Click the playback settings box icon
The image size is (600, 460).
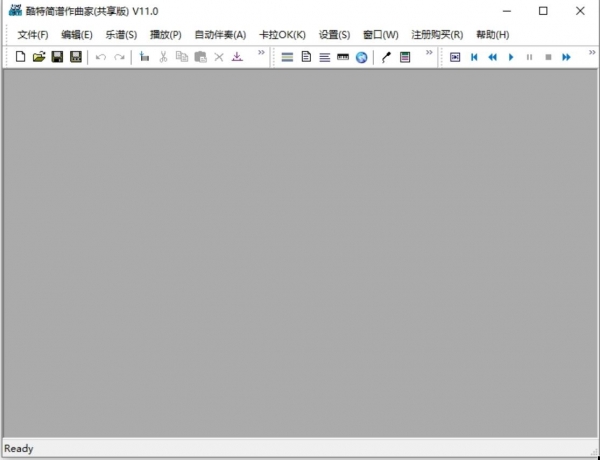point(455,57)
